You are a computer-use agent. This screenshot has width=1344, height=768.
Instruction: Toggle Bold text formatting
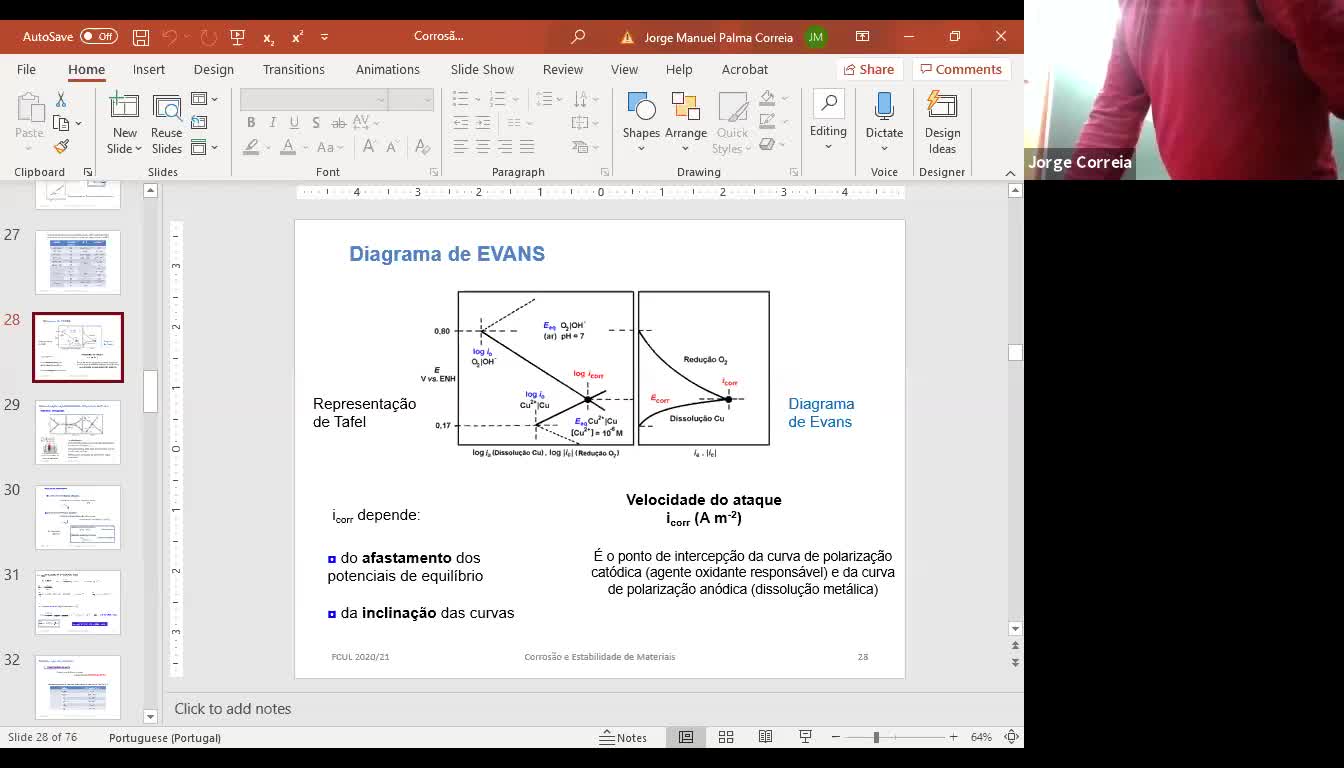point(251,122)
